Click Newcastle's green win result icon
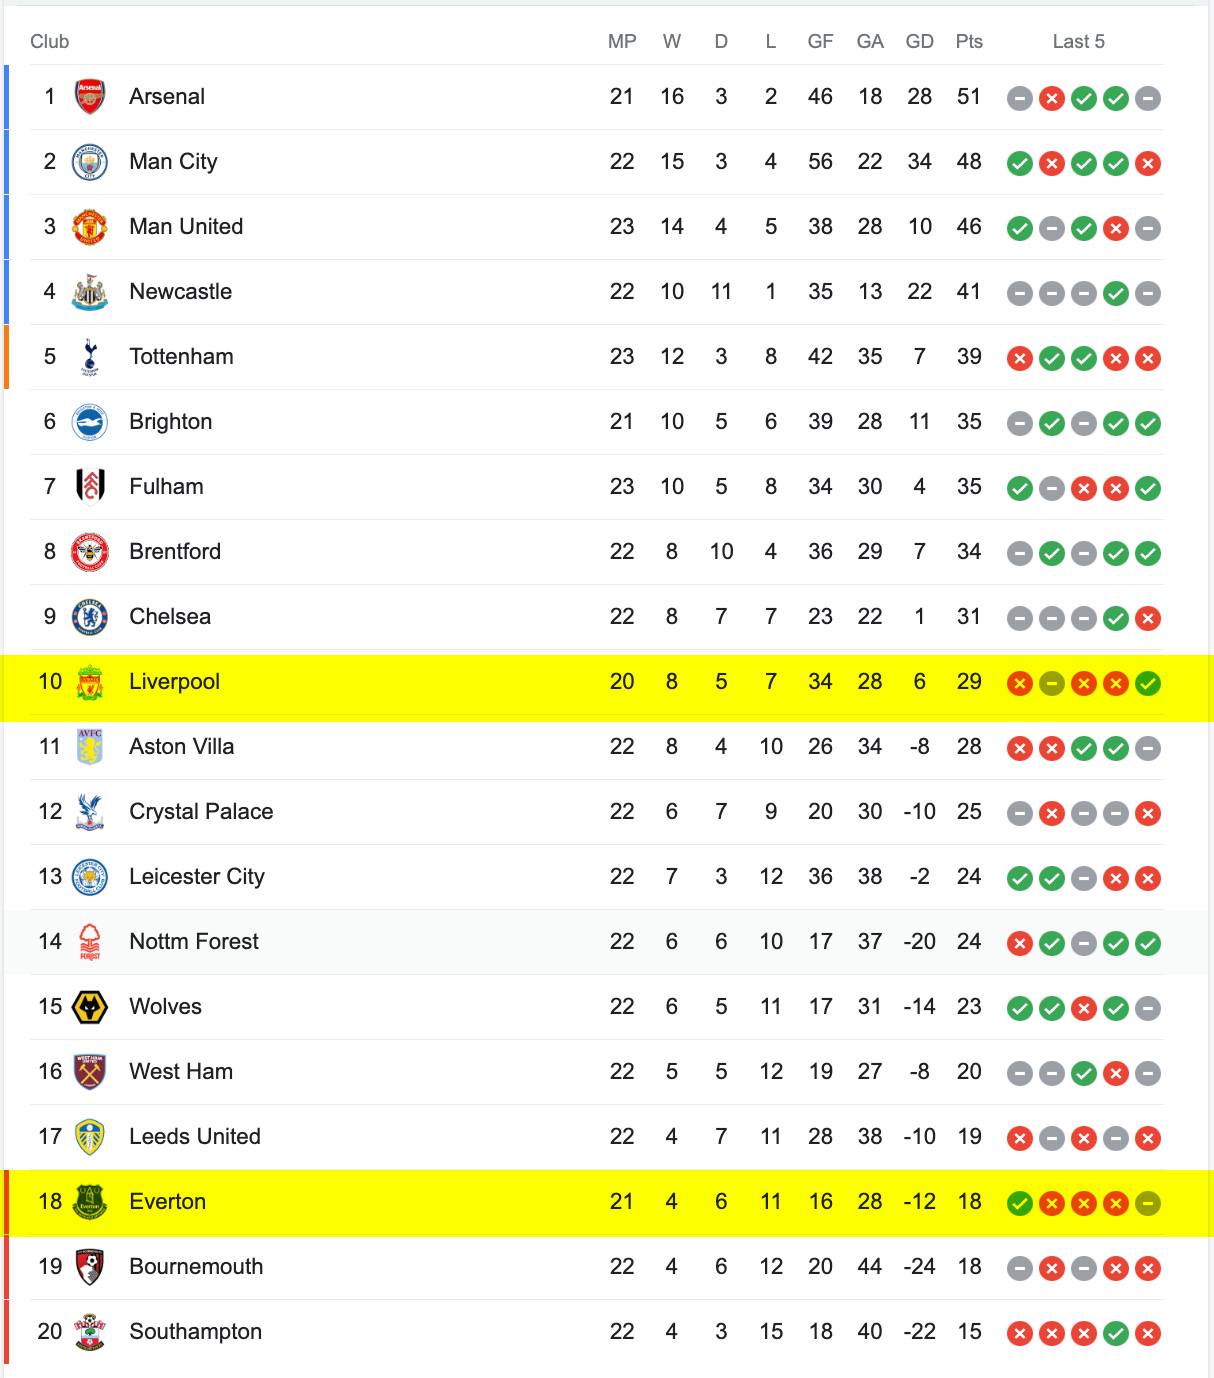 (1116, 293)
